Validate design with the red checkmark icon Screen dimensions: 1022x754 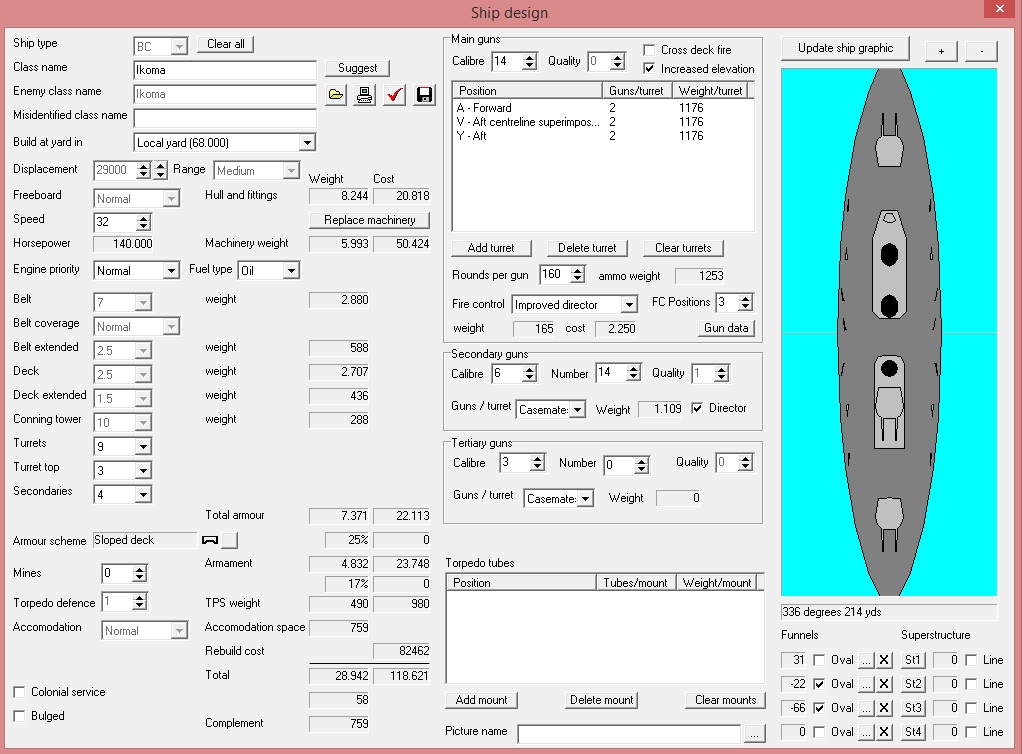pyautogui.click(x=394, y=95)
